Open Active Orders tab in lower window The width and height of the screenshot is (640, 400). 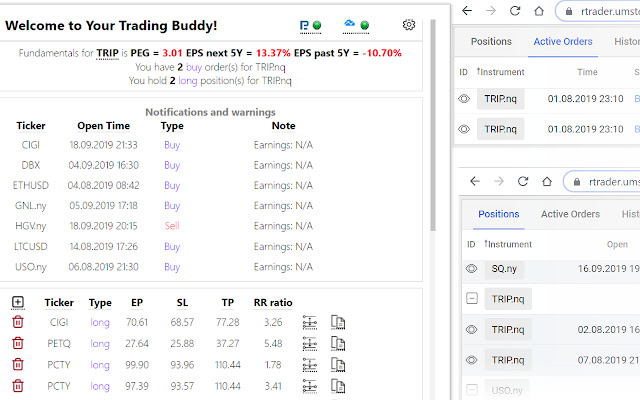coord(571,214)
